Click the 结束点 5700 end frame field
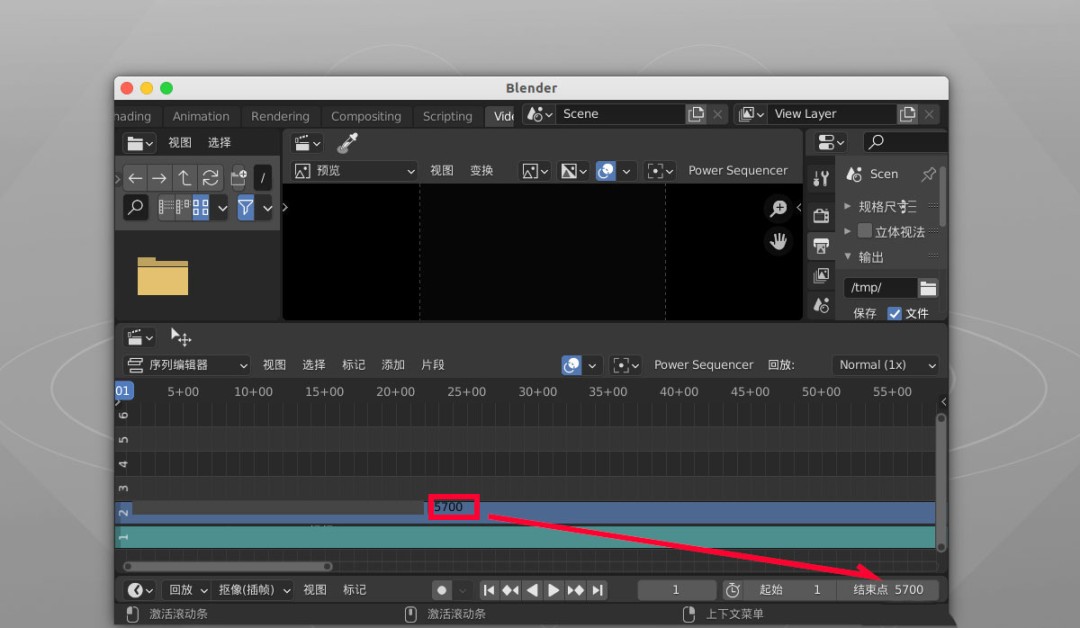The image size is (1080, 628). (x=888, y=590)
